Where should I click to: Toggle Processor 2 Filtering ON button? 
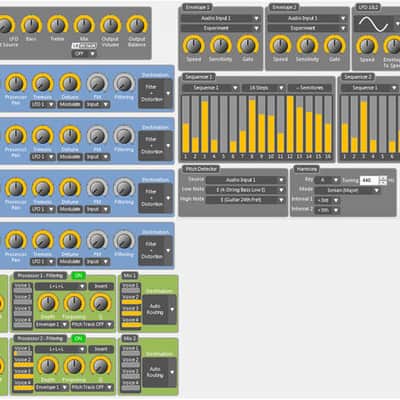coord(78,339)
